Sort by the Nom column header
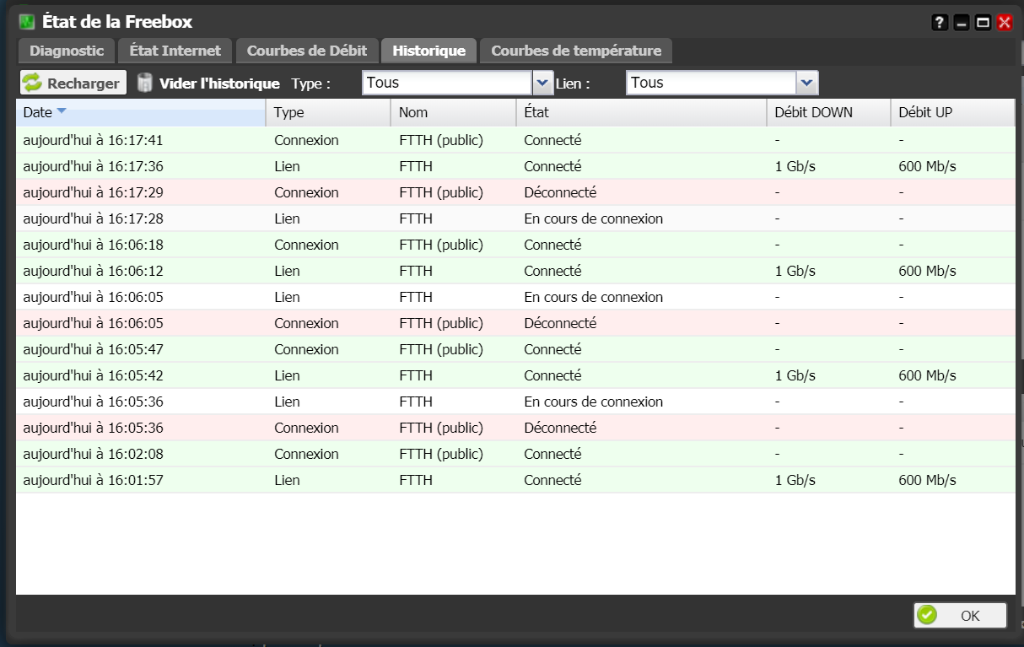This screenshot has width=1024, height=647. click(454, 112)
